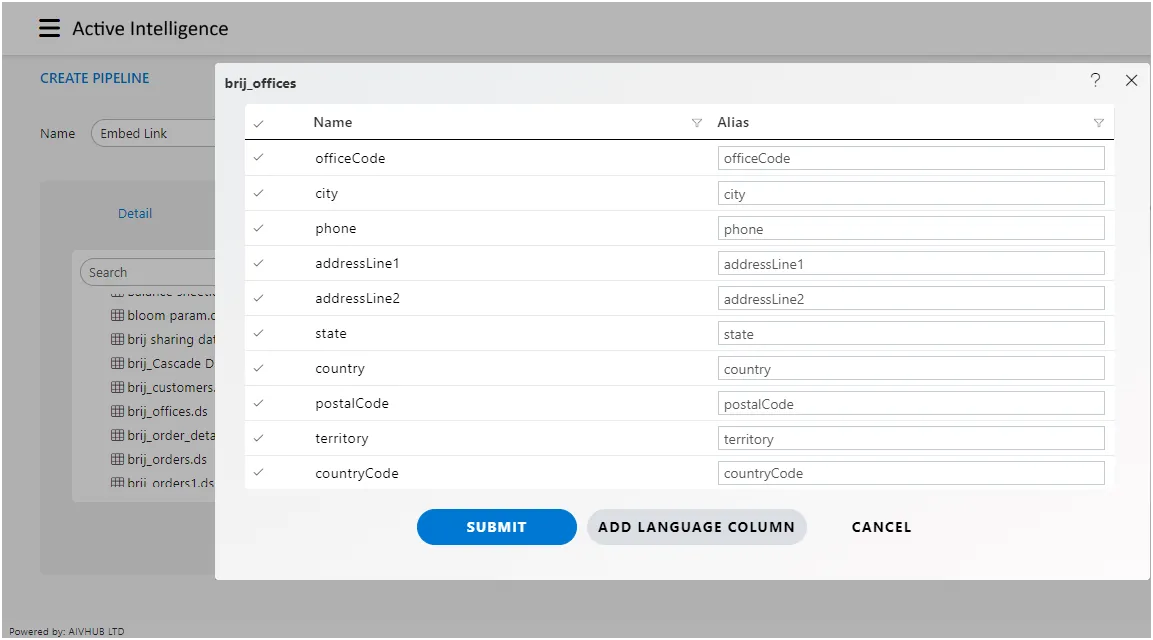Viewport: 1153px width, 640px height.
Task: Click table icon beside bloom param
Action: [x=117, y=315]
